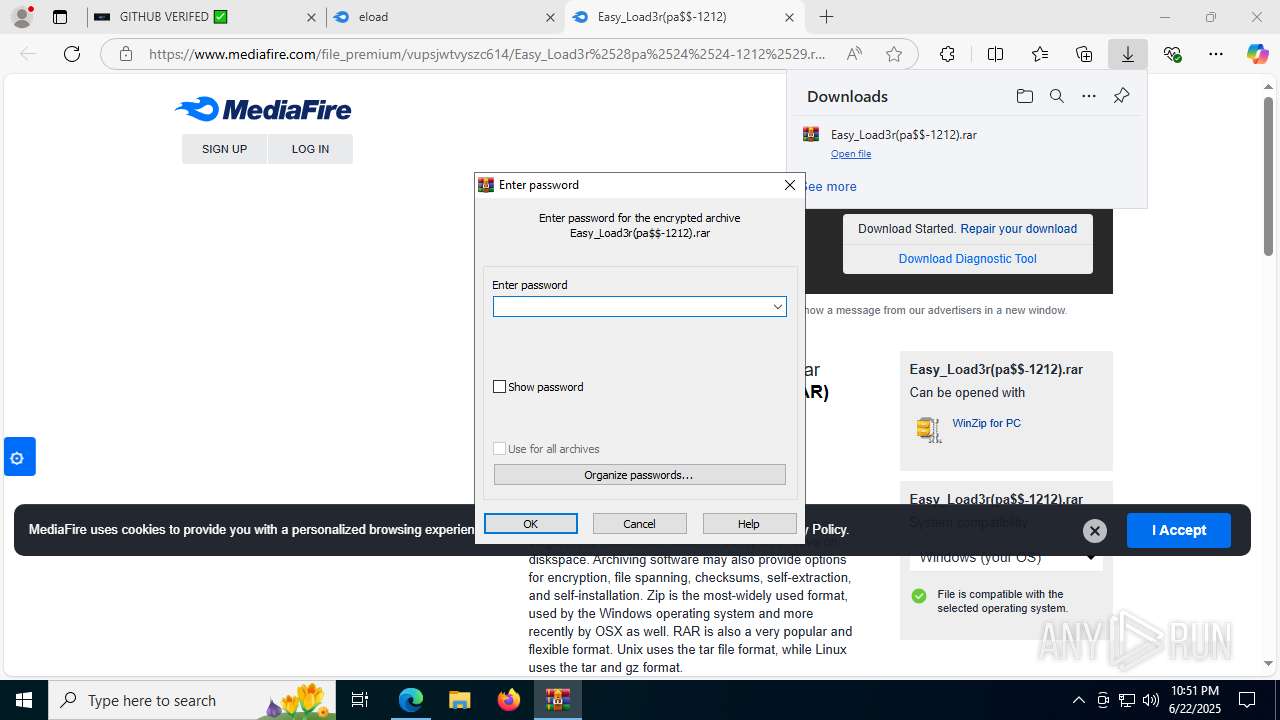The image size is (1280, 720).
Task: Click Cancel in Enter password dialog
Action: (x=640, y=524)
